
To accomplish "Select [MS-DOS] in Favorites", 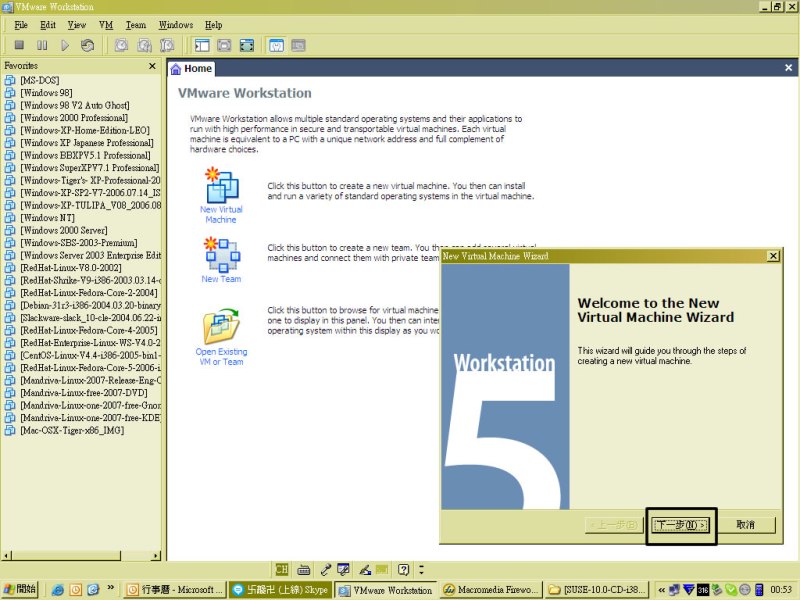I will 40,80.
